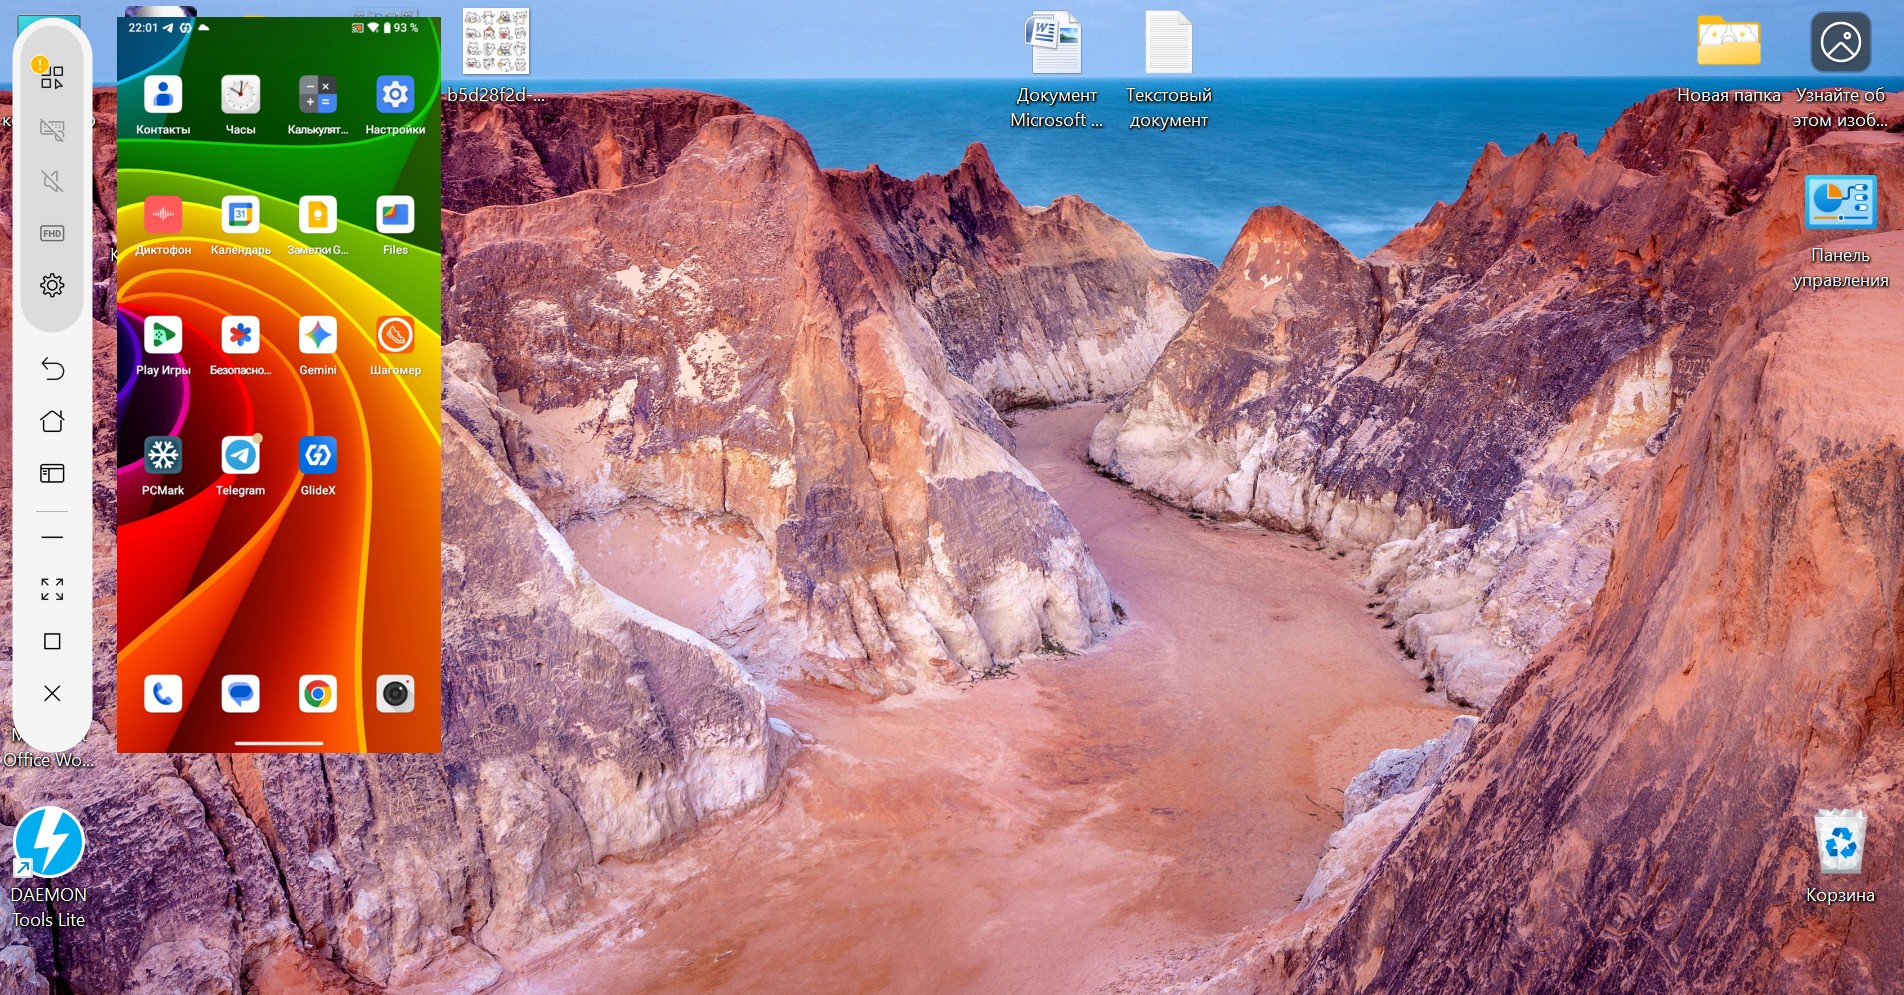Open the Контакты app on the mirrored phone

(x=163, y=95)
